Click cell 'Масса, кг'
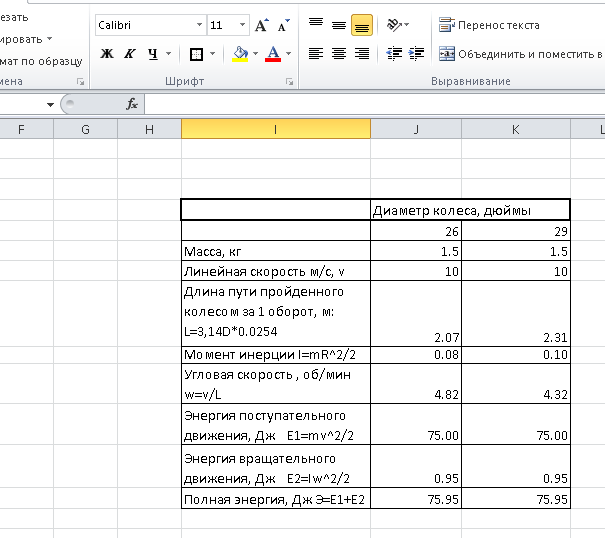Image resolution: width=605 pixels, height=538 pixels. coord(275,251)
